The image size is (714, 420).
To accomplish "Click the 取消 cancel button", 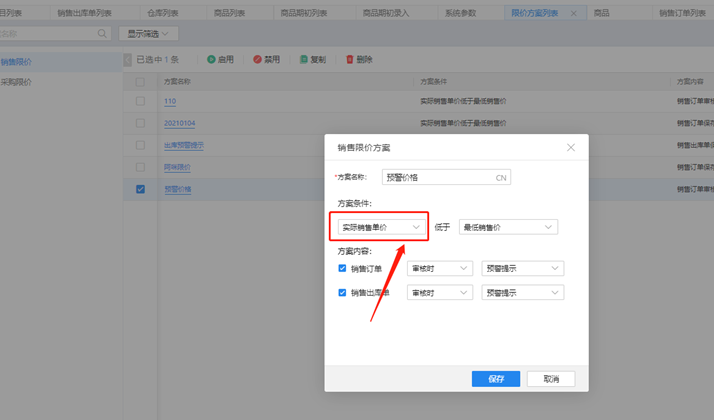I will coord(551,379).
